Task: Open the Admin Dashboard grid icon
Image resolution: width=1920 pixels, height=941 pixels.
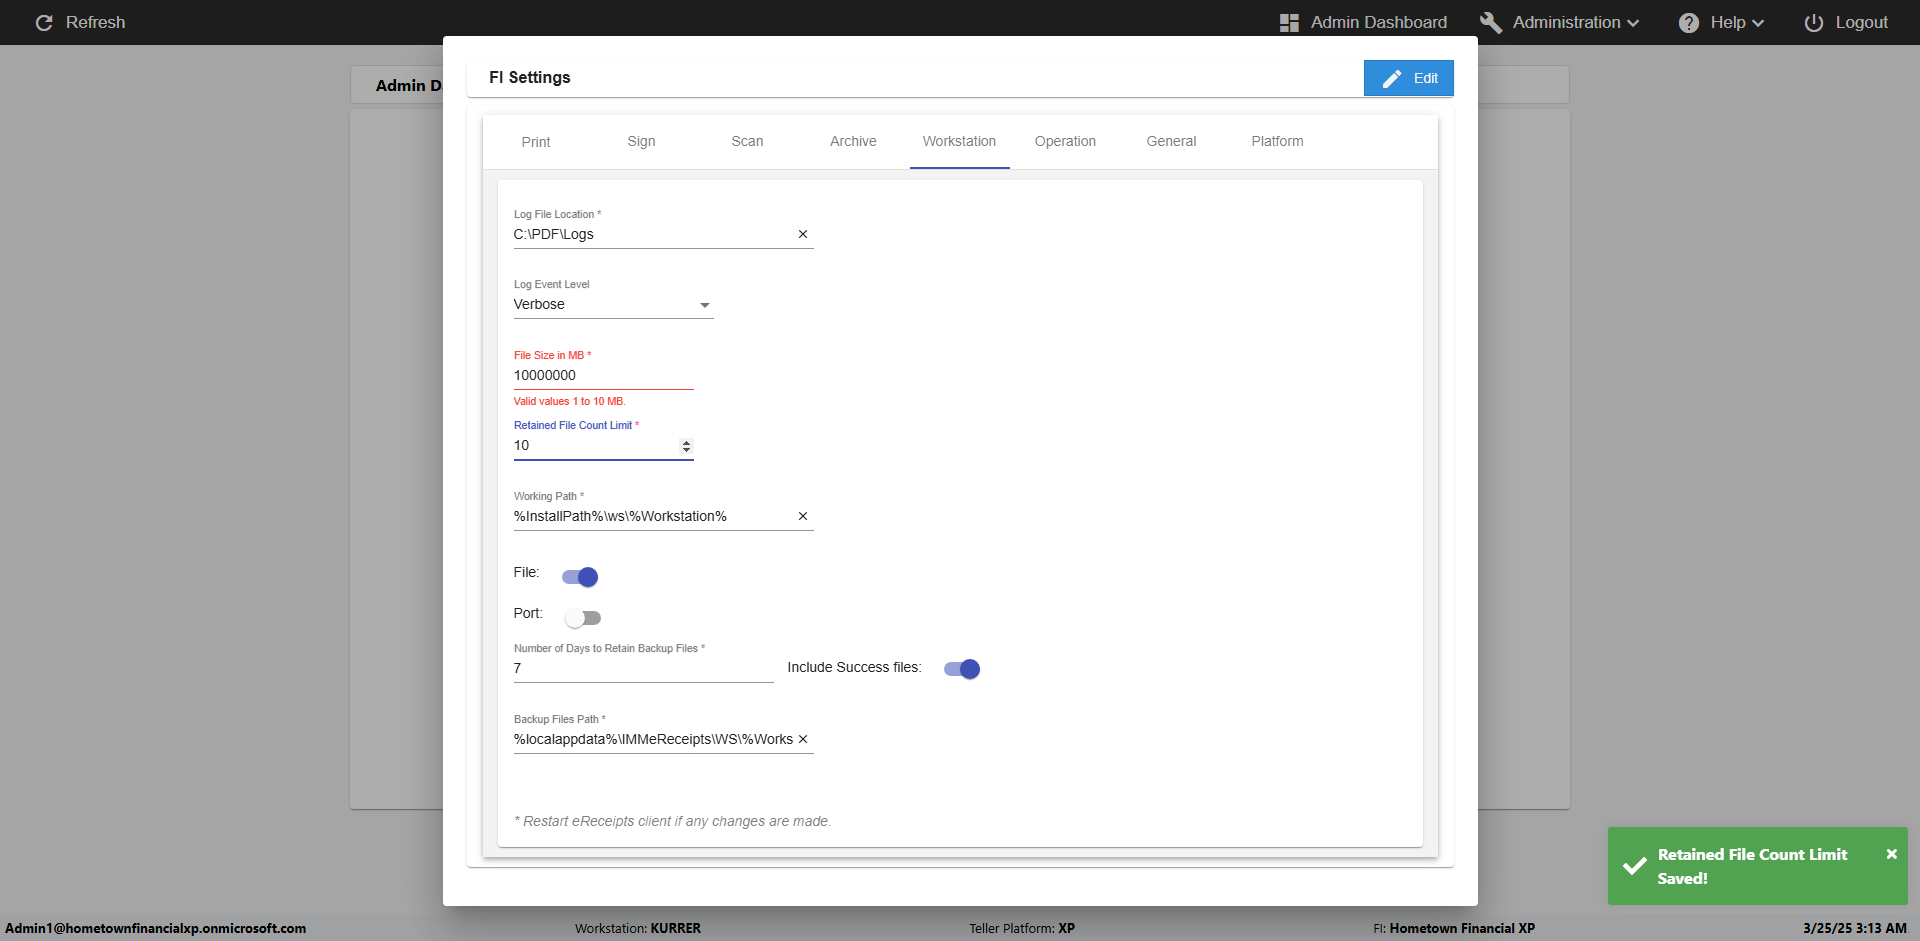Action: point(1289,22)
